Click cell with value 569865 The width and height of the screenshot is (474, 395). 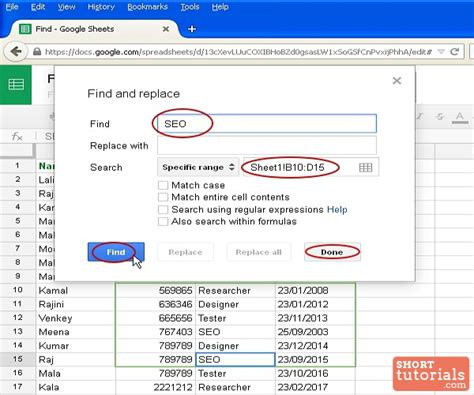pyautogui.click(x=155, y=290)
